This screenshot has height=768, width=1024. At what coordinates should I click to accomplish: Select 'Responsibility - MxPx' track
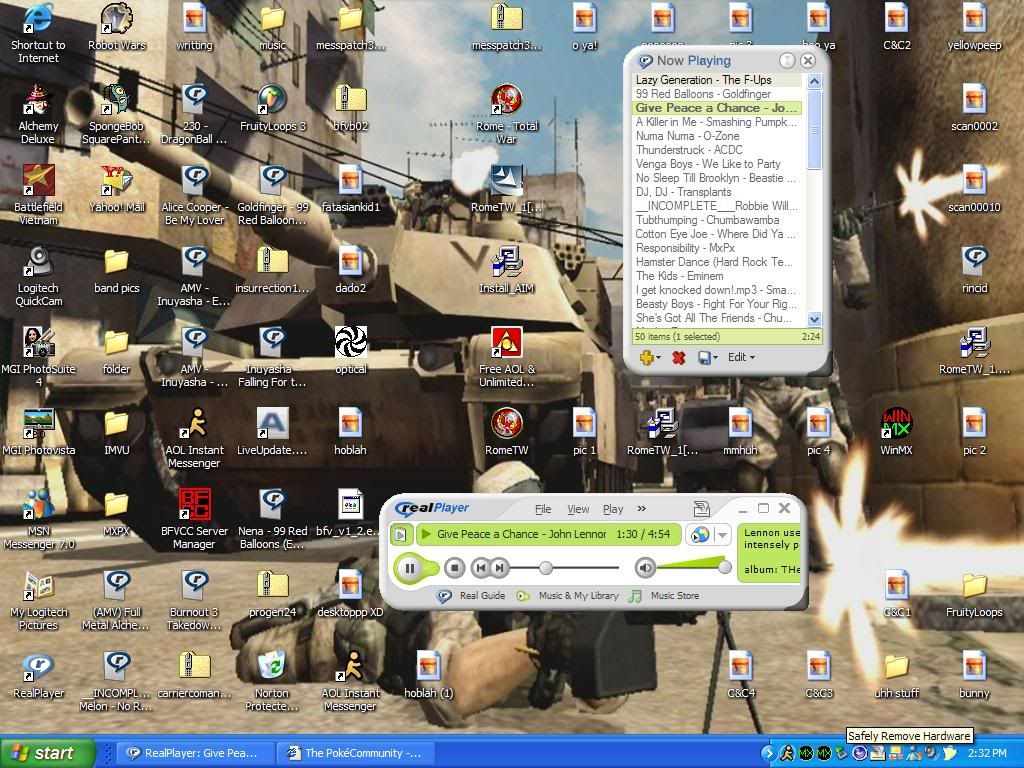(x=717, y=248)
